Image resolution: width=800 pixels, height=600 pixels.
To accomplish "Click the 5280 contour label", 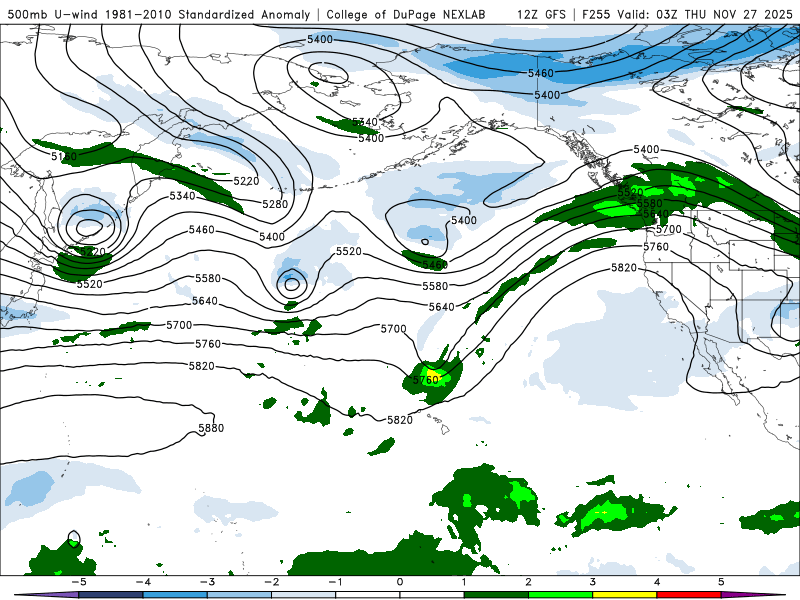I will (275, 204).
